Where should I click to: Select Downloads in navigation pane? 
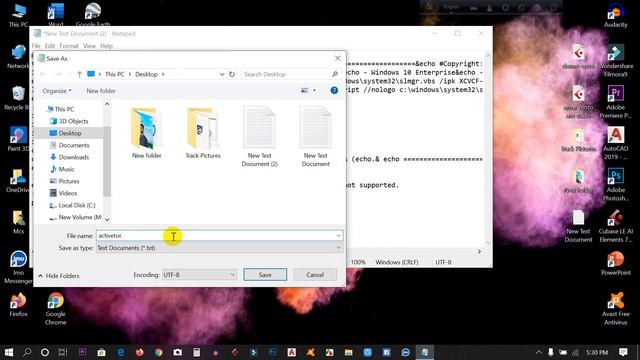click(x=69, y=157)
